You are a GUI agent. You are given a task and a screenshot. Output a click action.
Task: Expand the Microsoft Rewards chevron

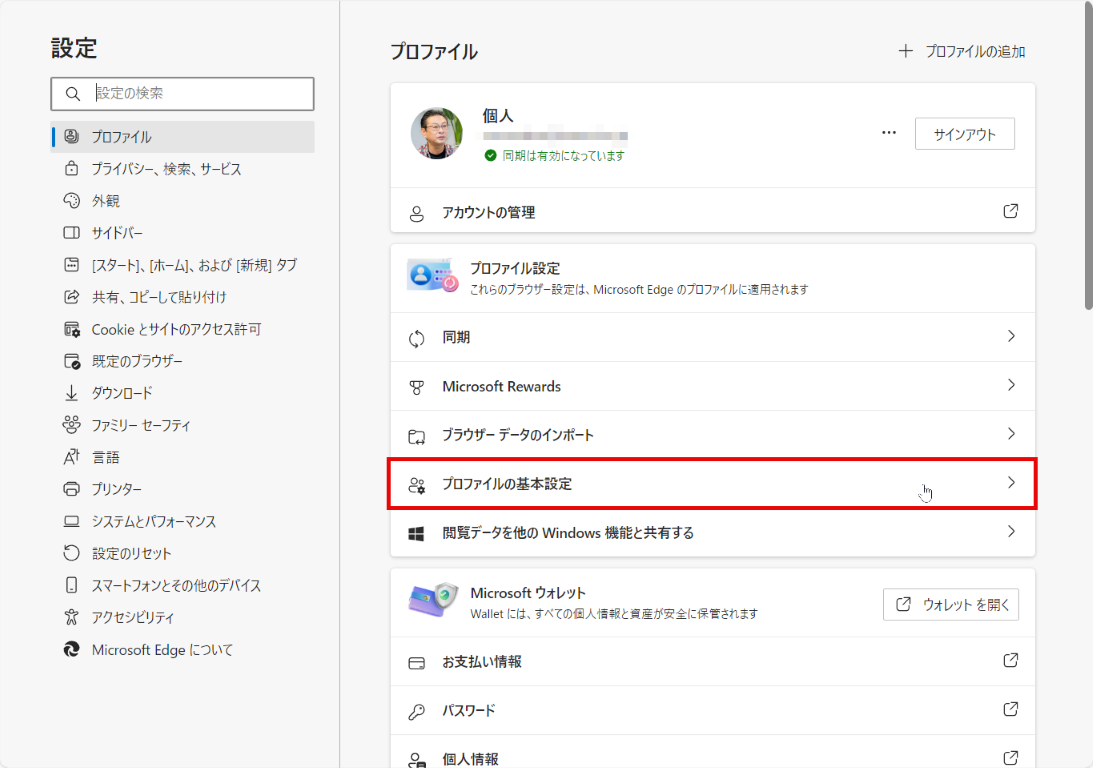pyautogui.click(x=1011, y=385)
